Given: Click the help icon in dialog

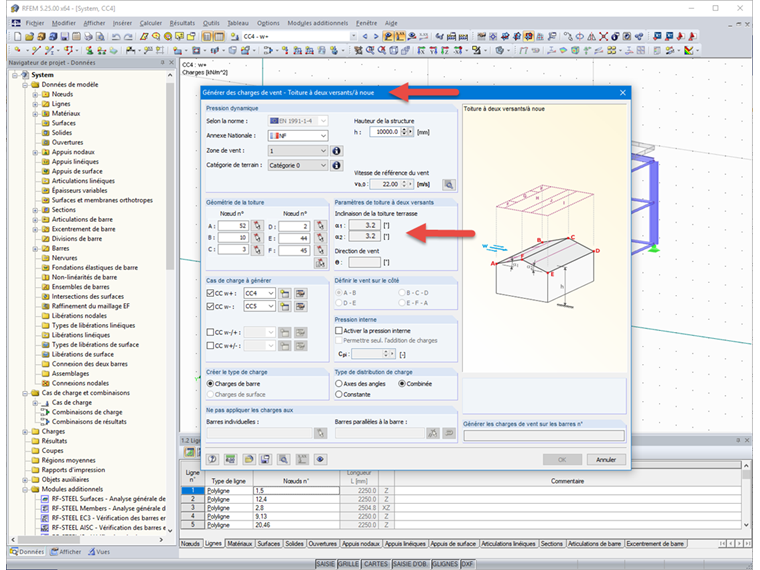Looking at the screenshot, I should [x=213, y=459].
